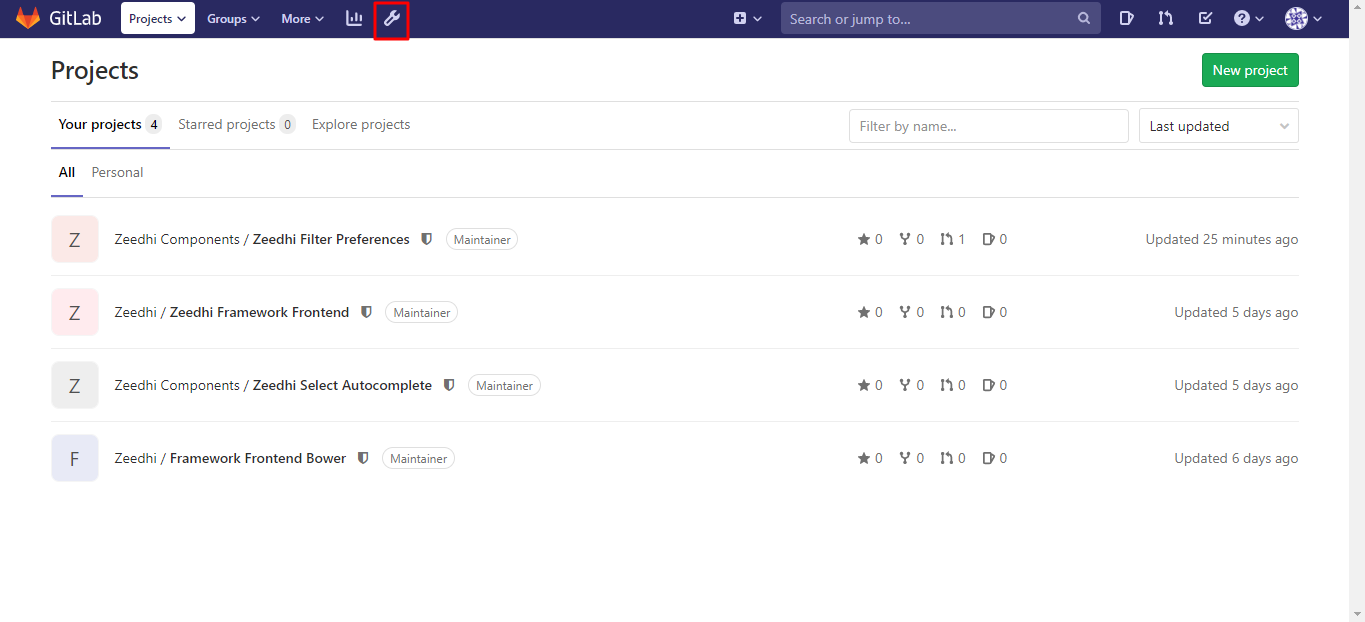This screenshot has height=622, width=1365.
Task: Click 'Updated 6 days ago' text
Action: pos(1236,458)
